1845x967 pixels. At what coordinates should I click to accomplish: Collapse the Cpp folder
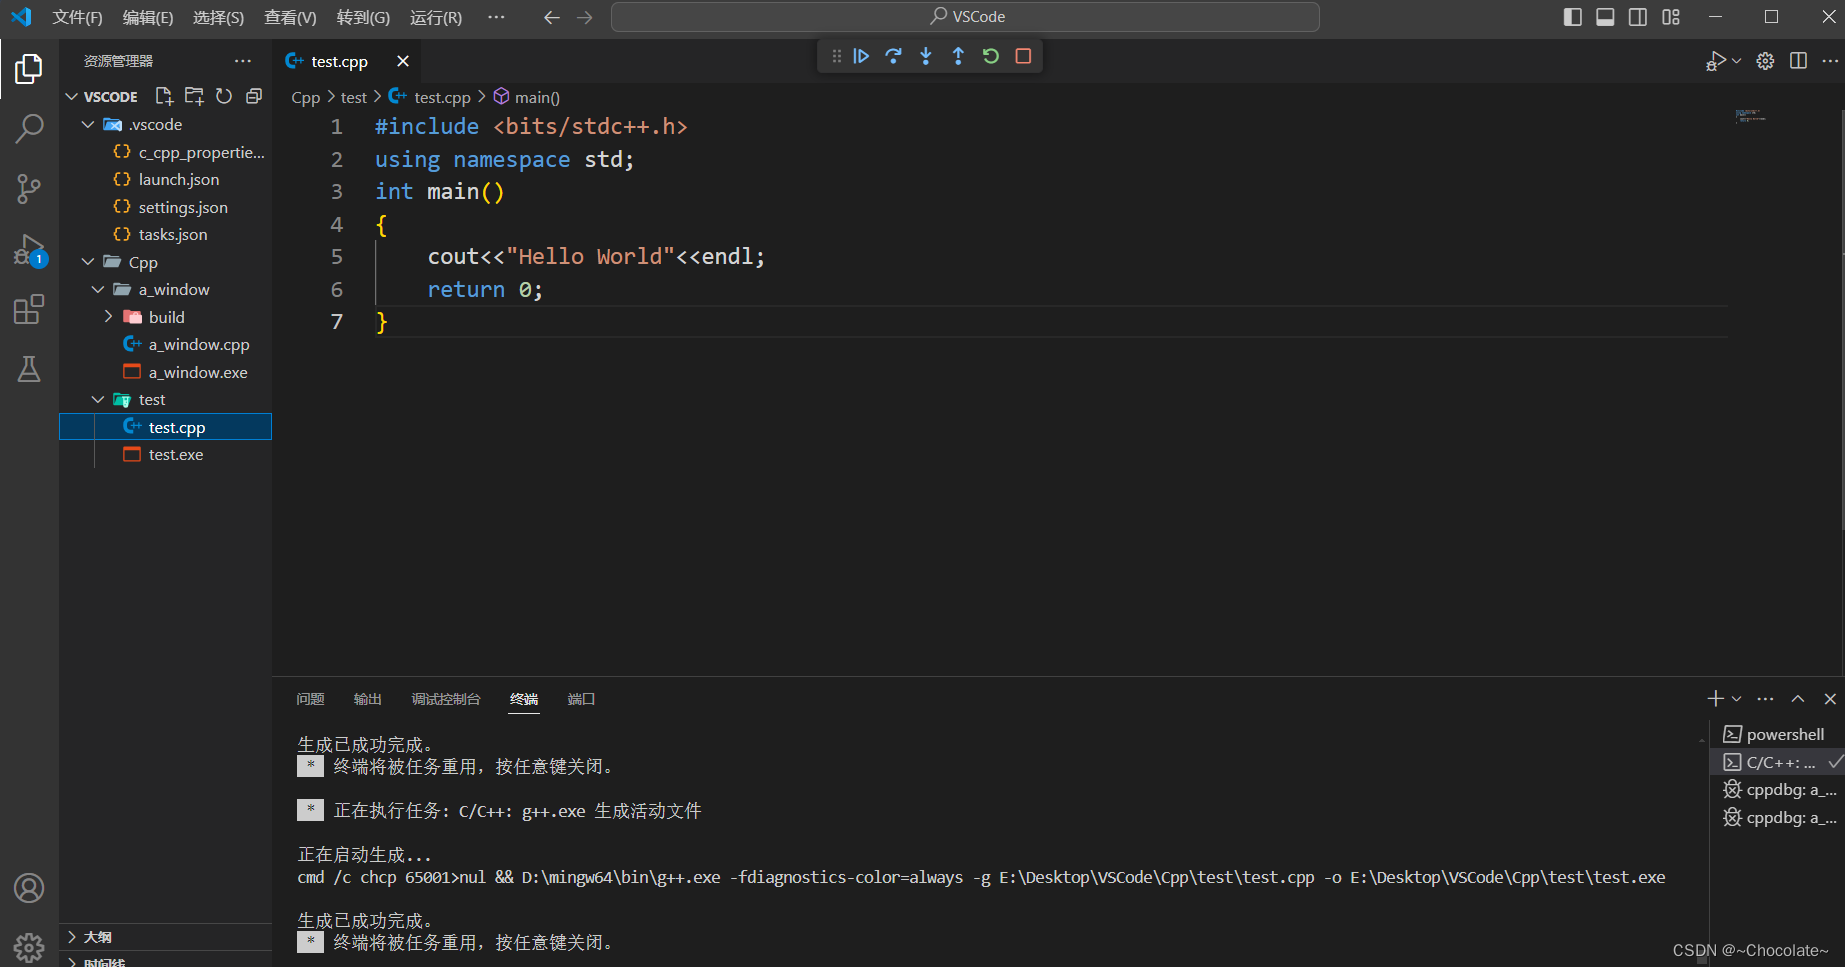pyautogui.click(x=88, y=262)
